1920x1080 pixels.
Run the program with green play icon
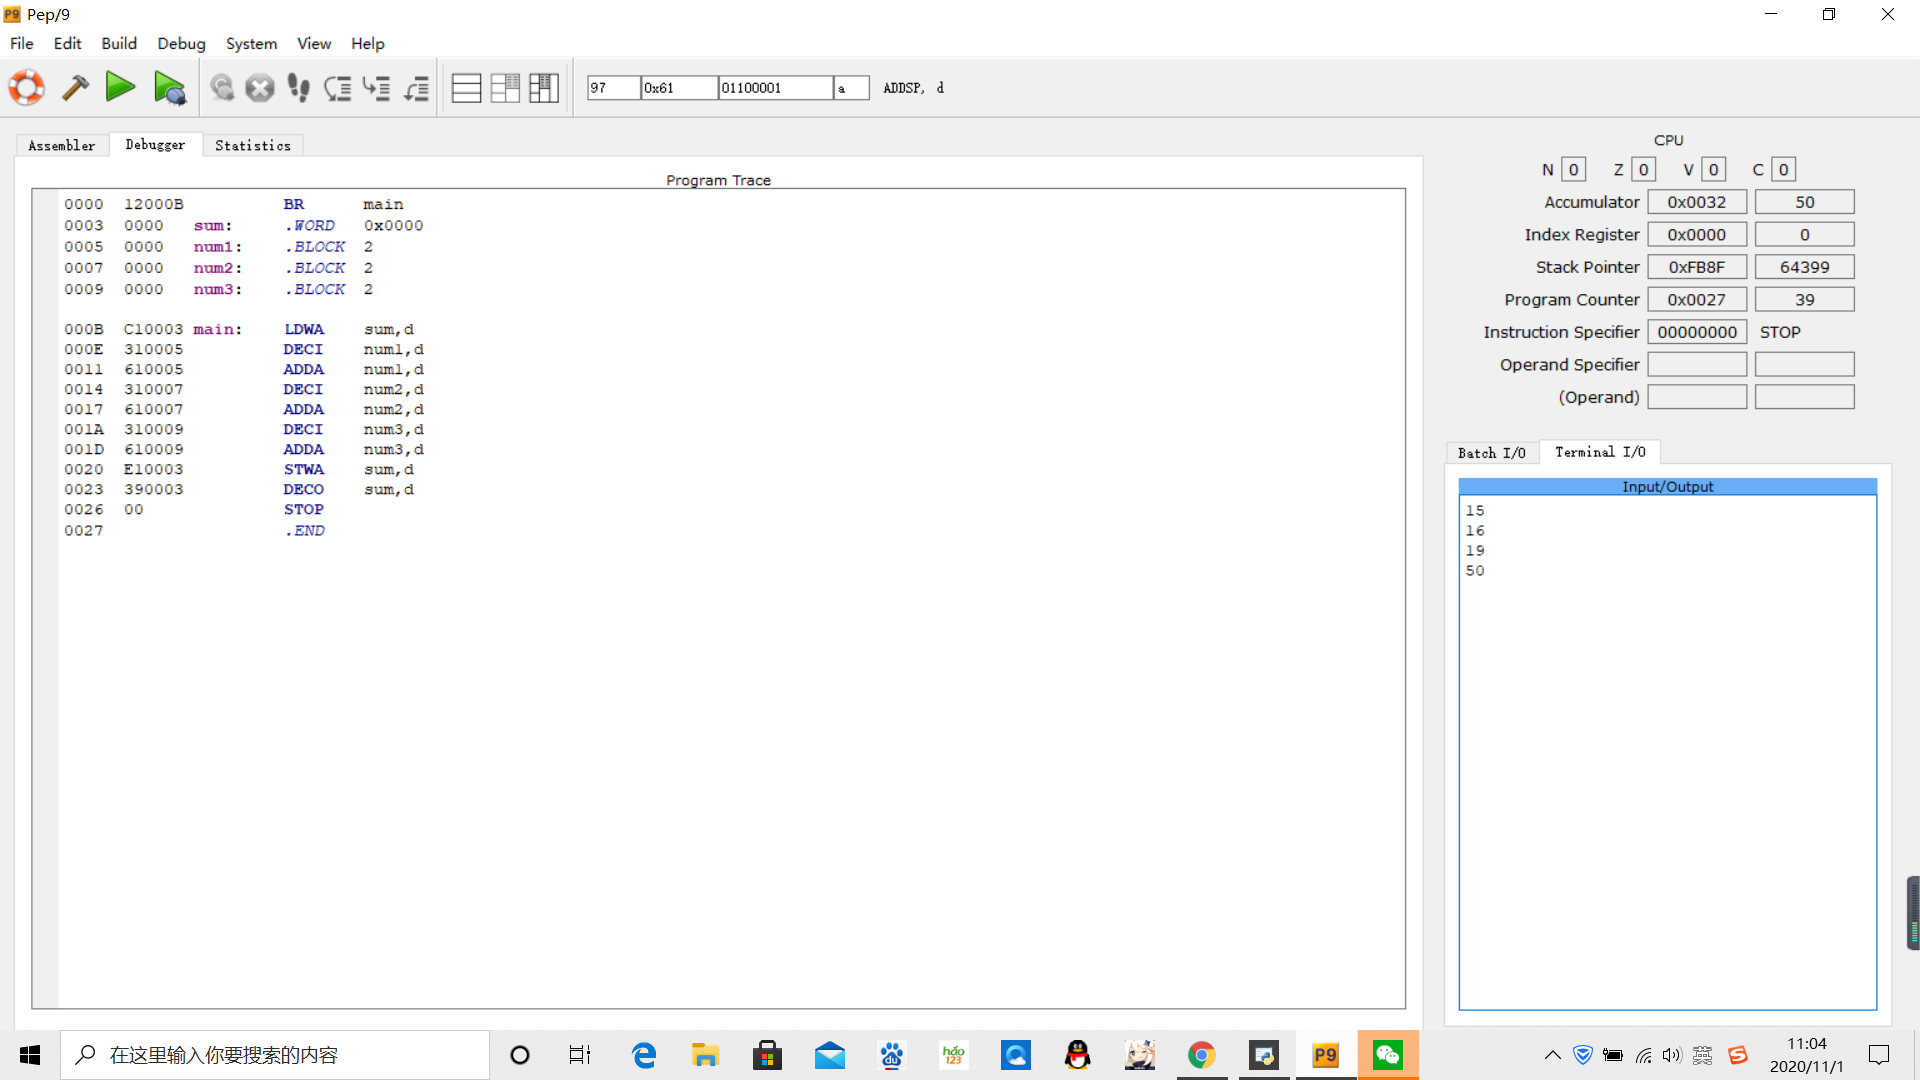(121, 88)
